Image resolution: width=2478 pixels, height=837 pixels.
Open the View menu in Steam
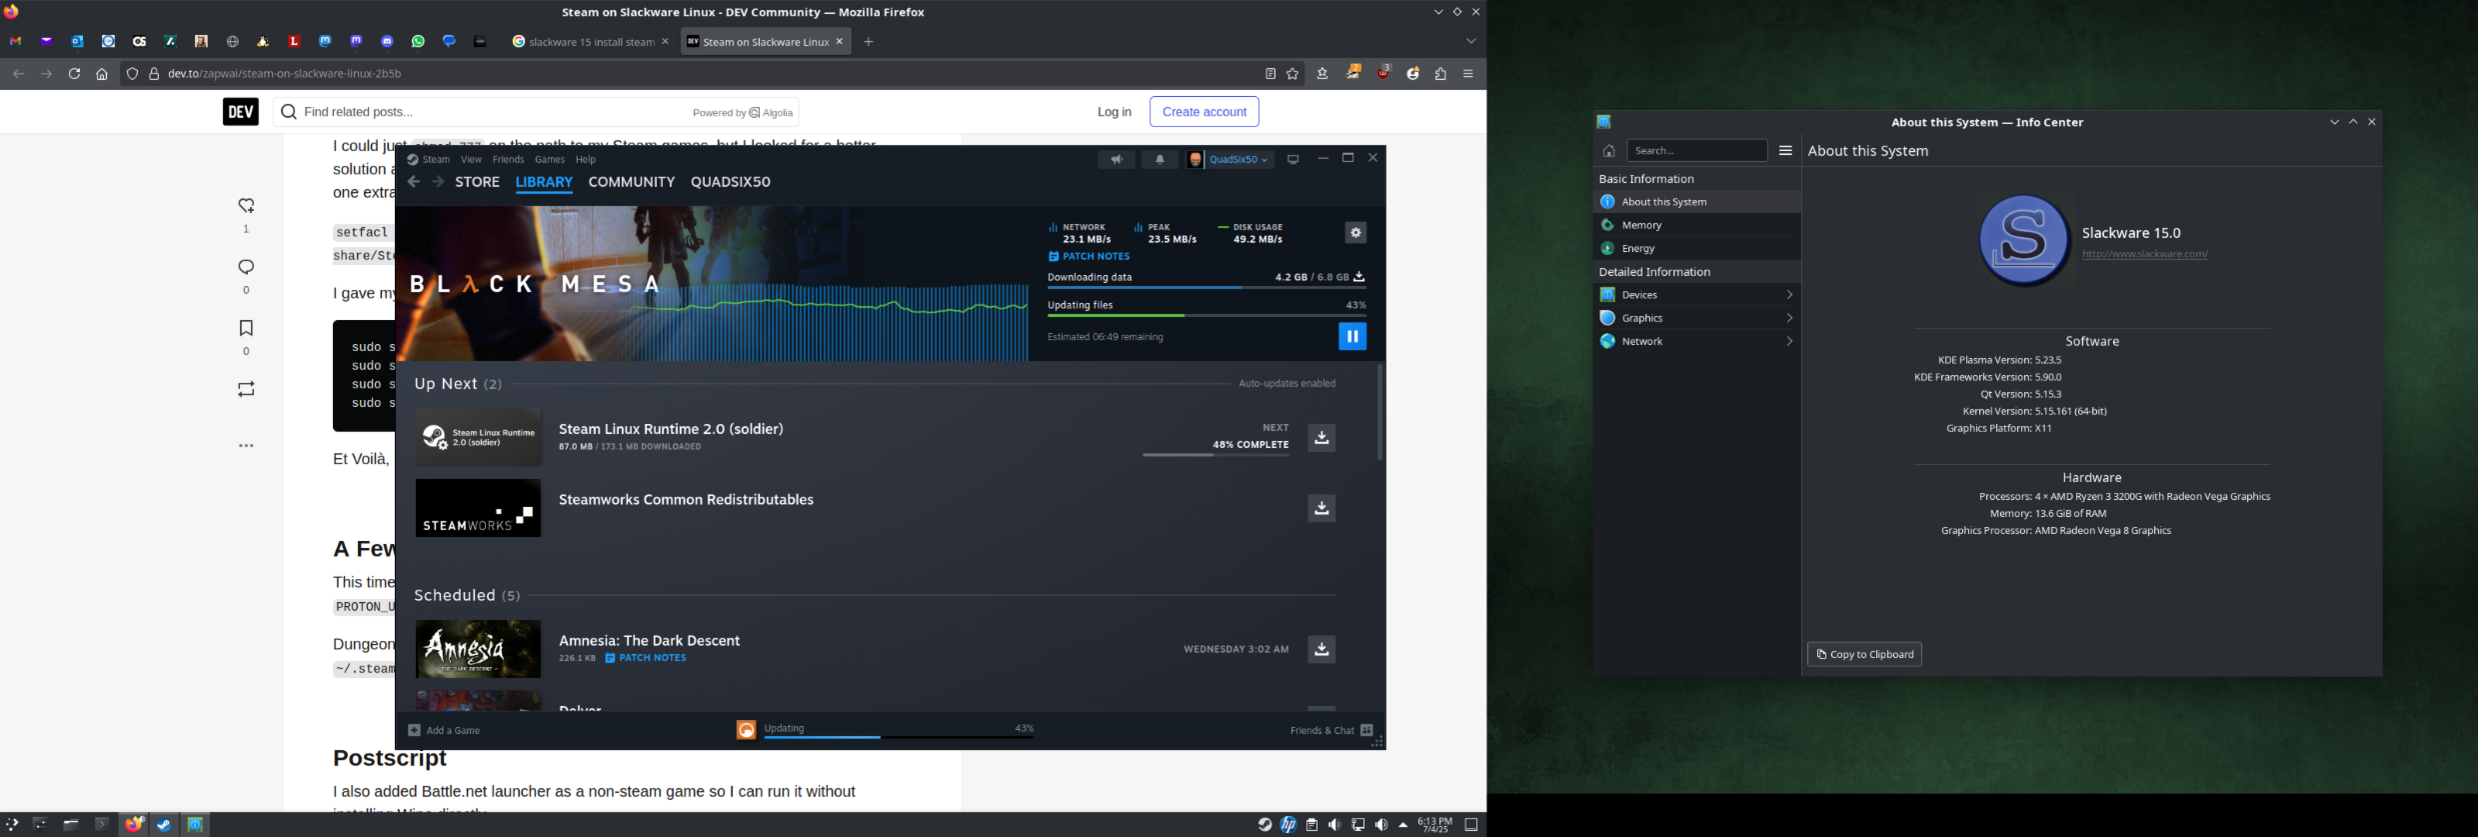[471, 160]
